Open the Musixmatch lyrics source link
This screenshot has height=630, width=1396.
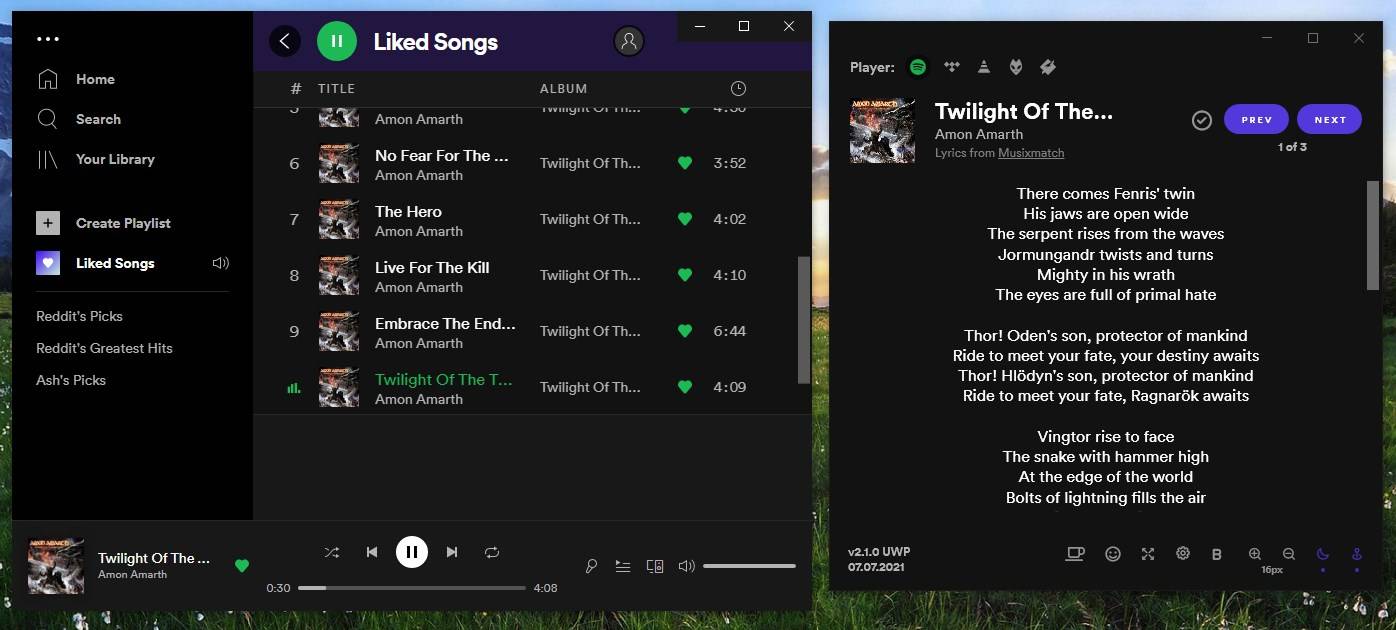pos(1031,153)
